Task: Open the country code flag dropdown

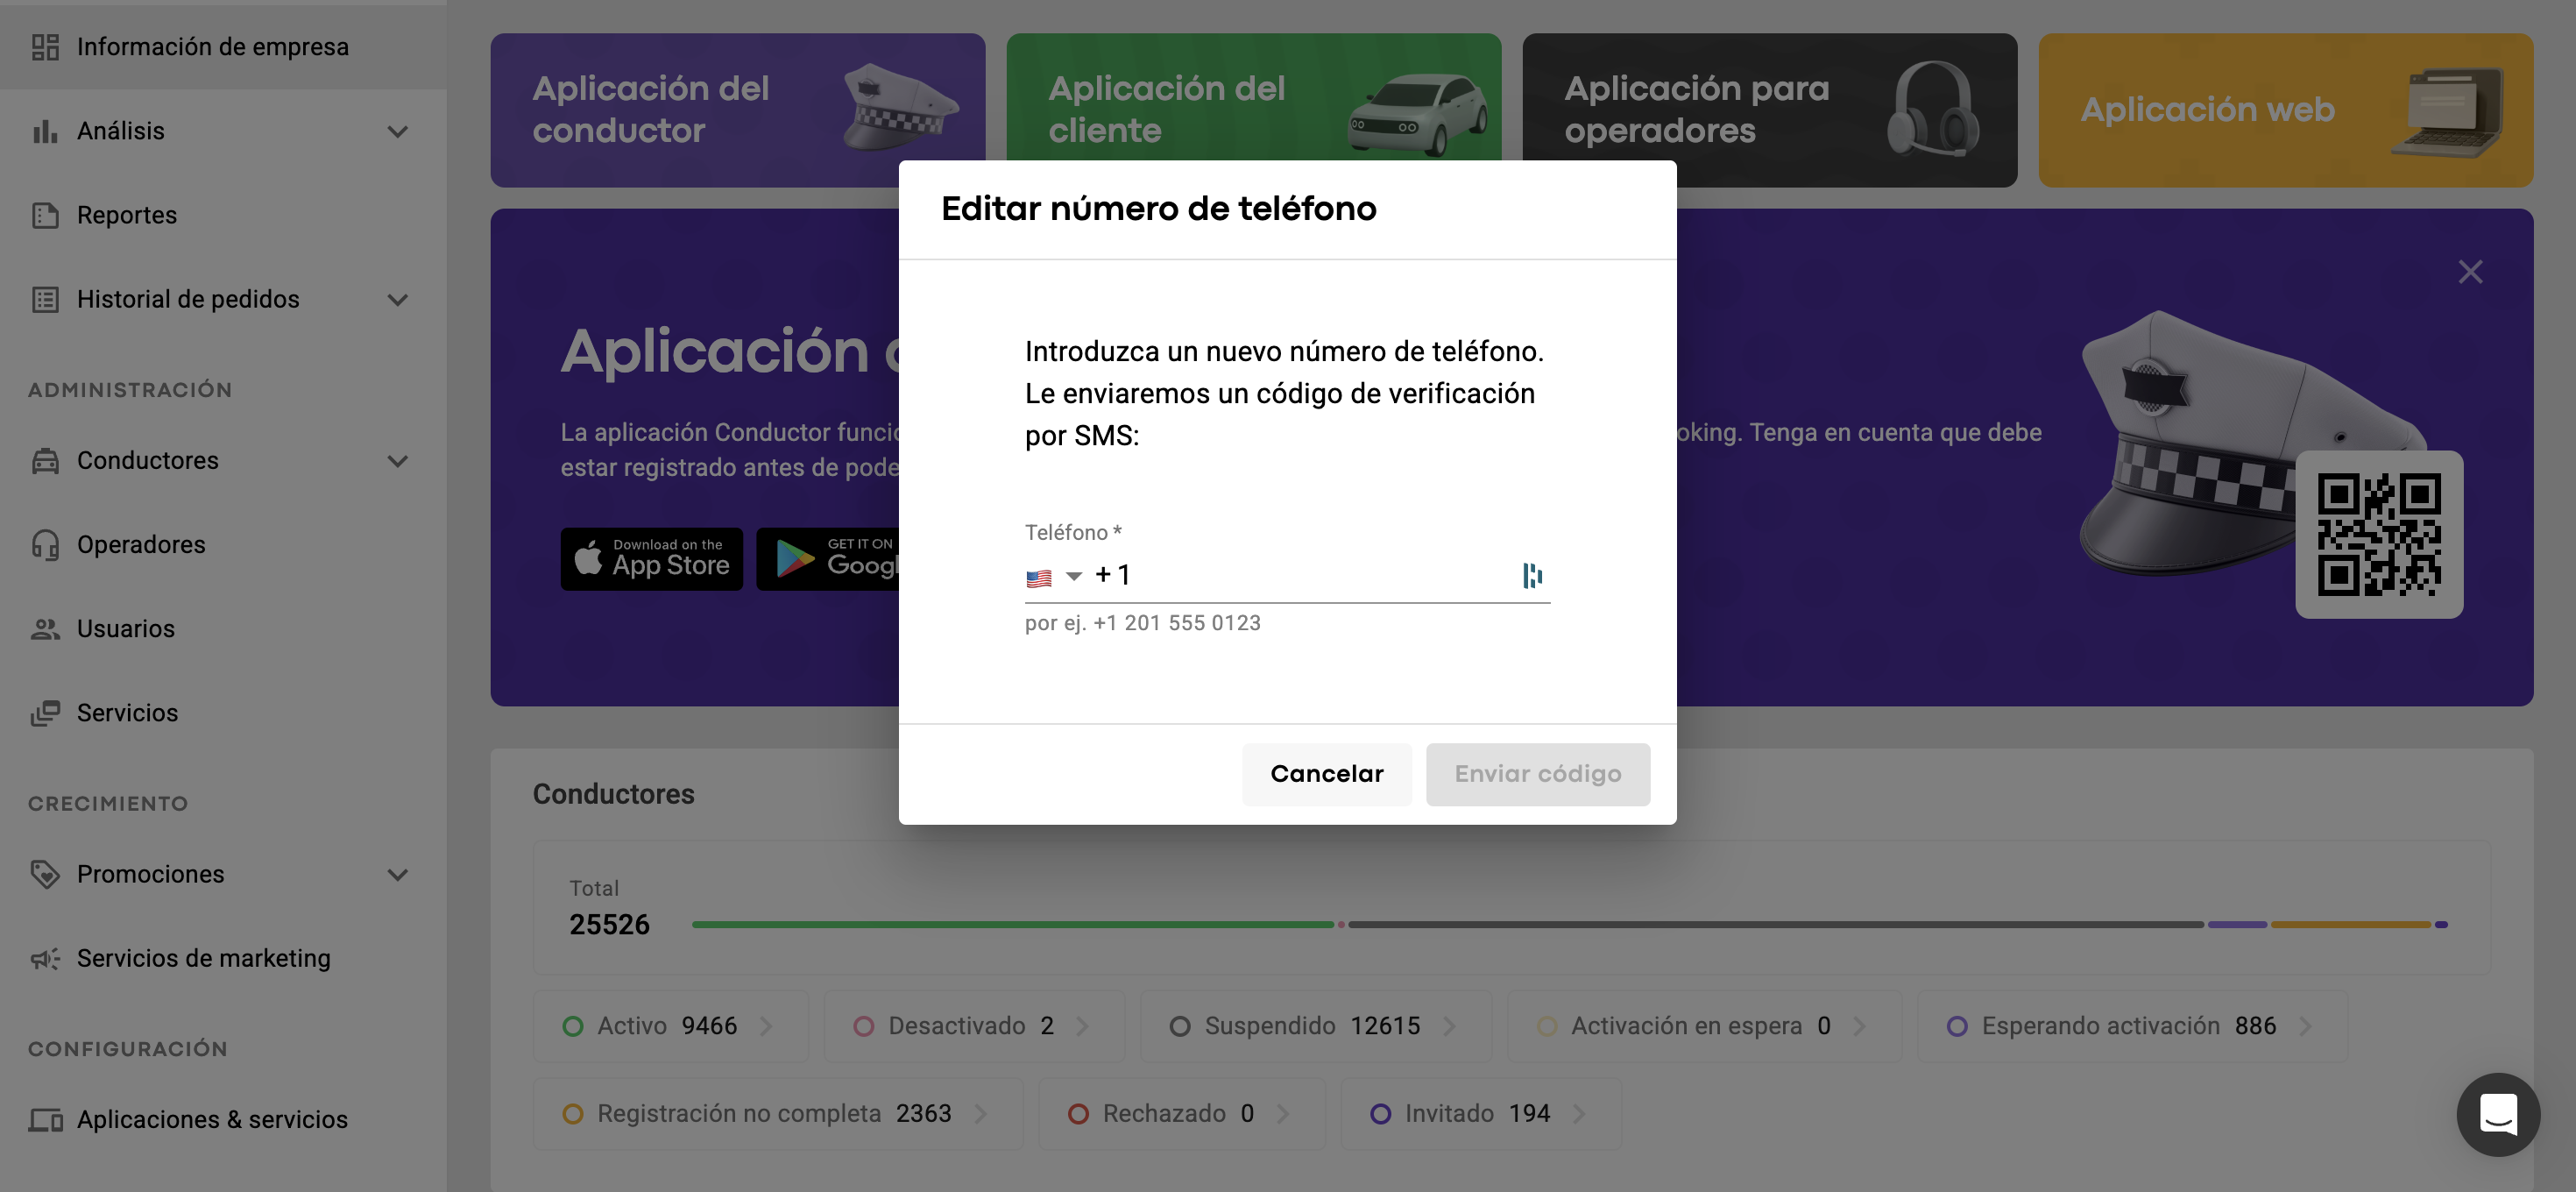Action: point(1053,577)
